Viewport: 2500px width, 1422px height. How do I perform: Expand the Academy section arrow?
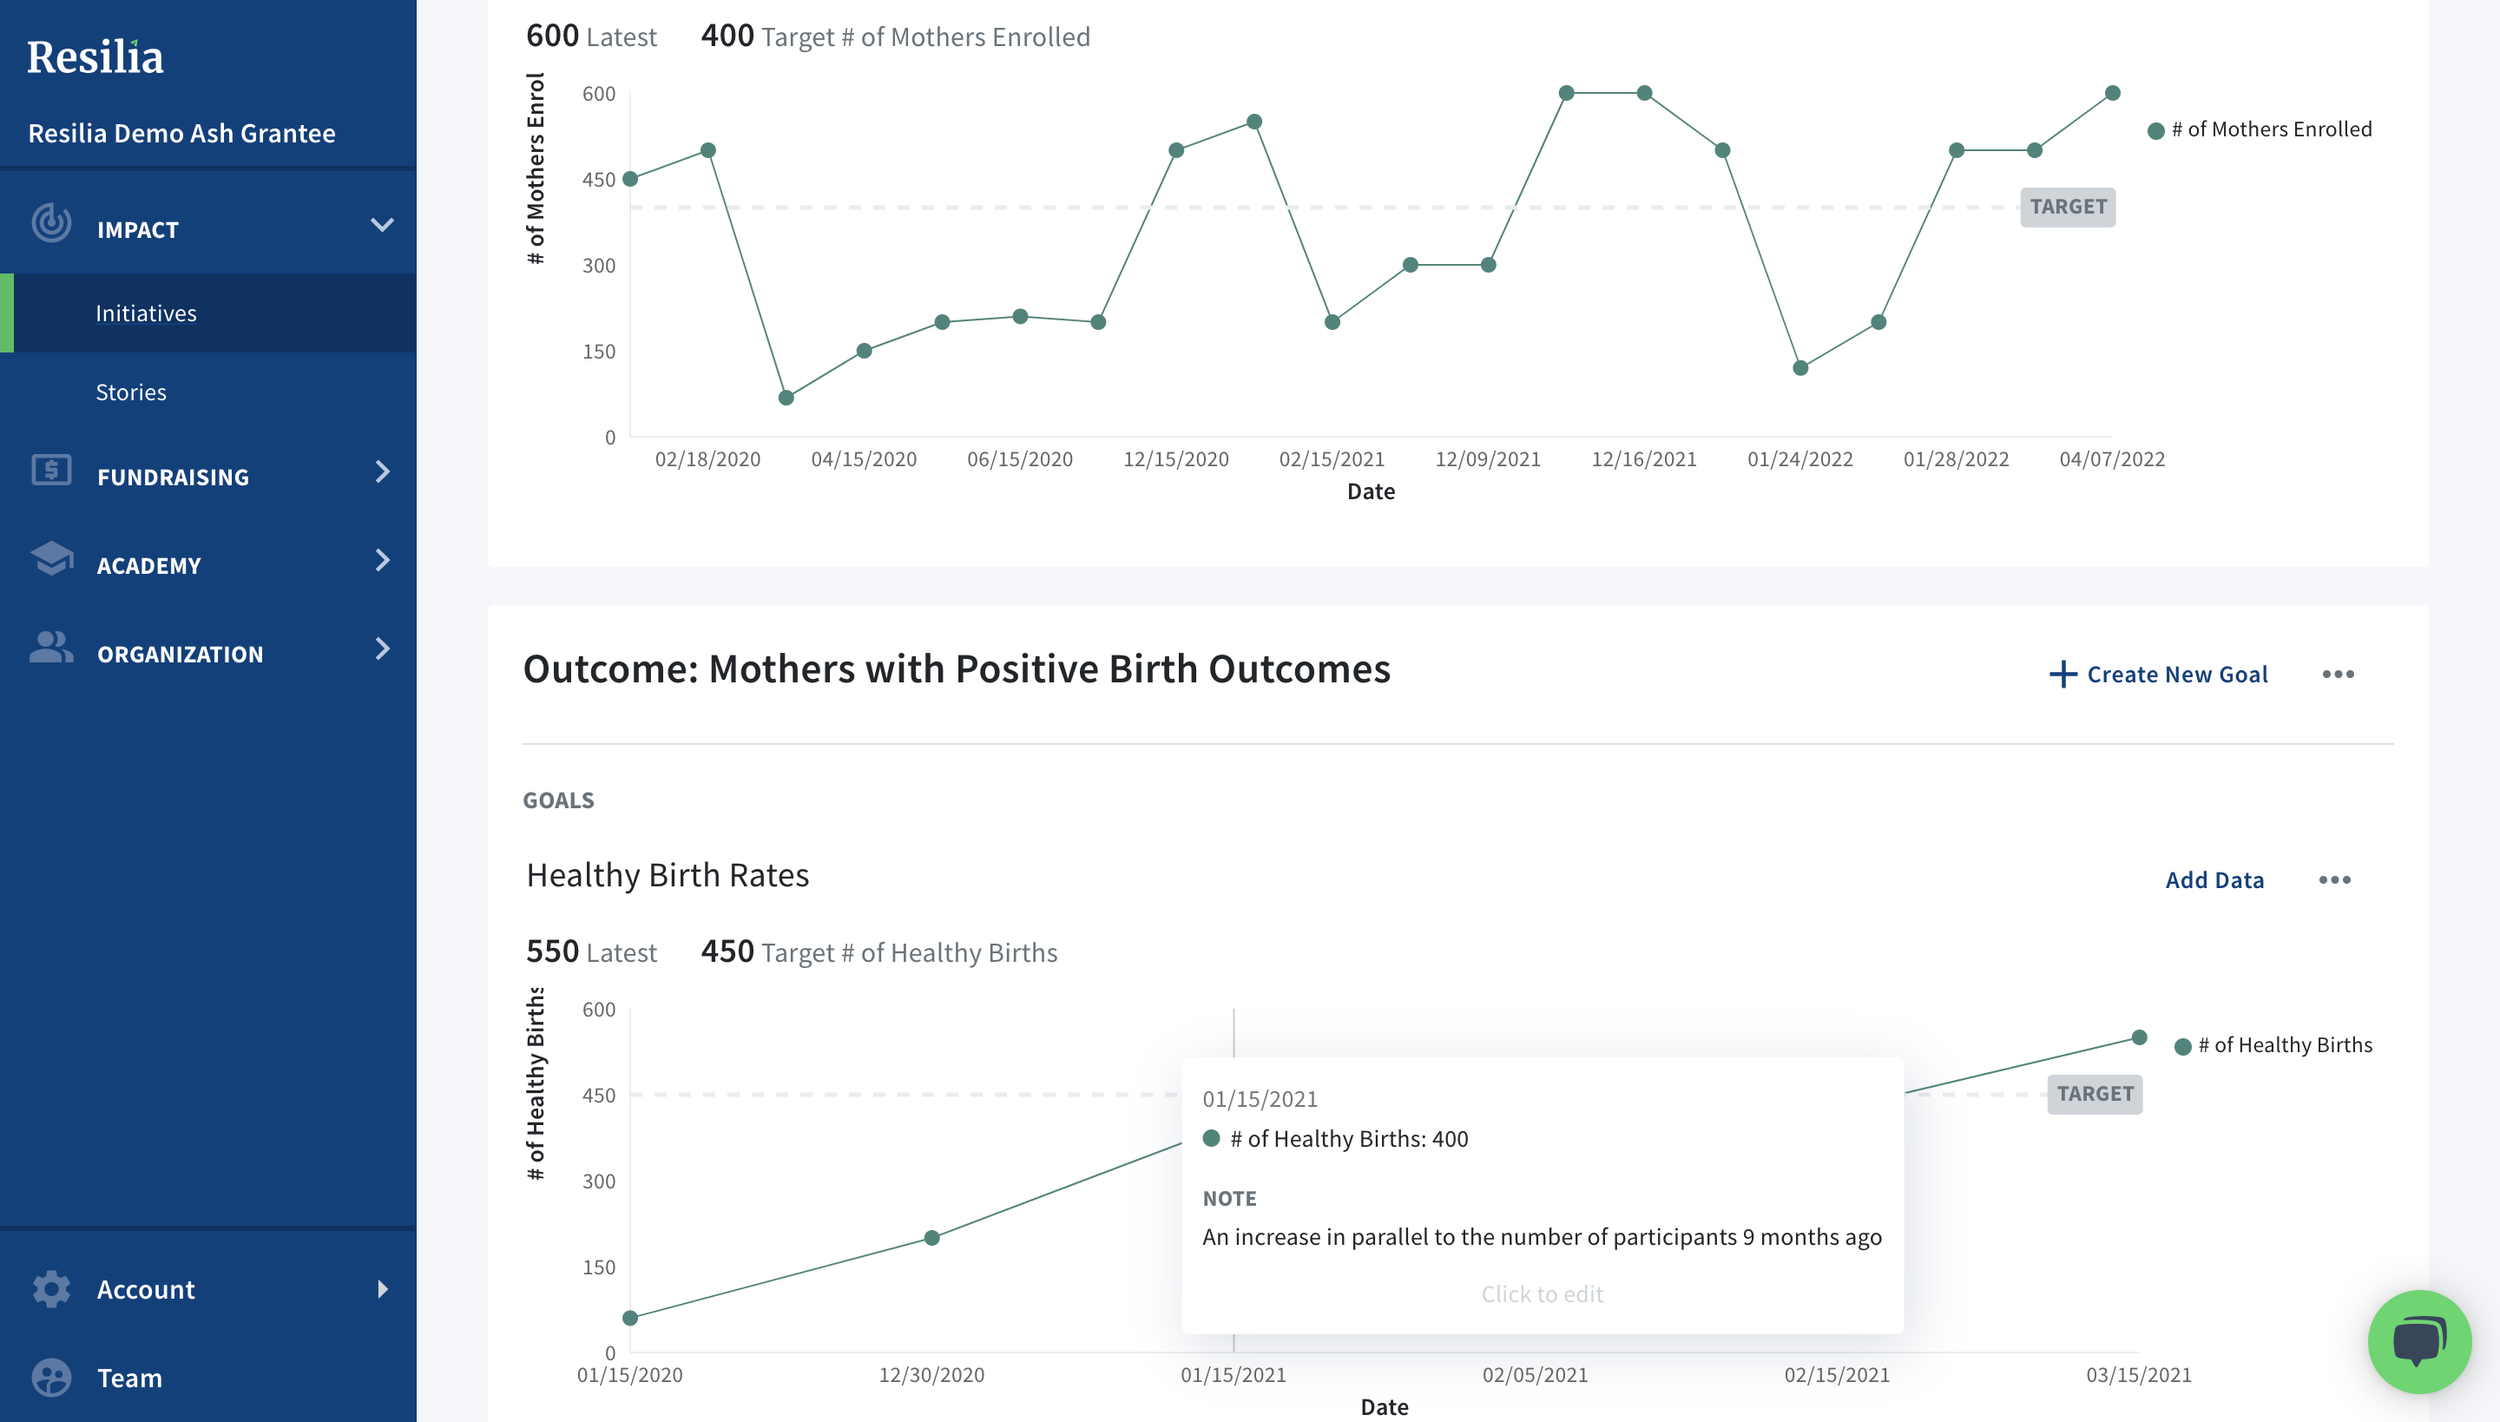click(382, 560)
